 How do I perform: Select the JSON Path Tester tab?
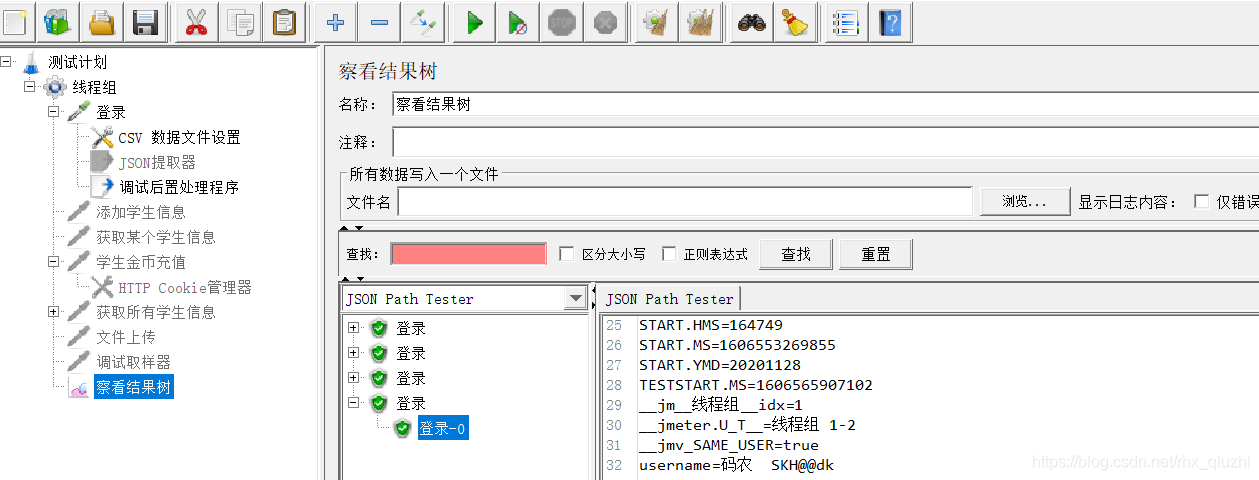click(x=669, y=299)
